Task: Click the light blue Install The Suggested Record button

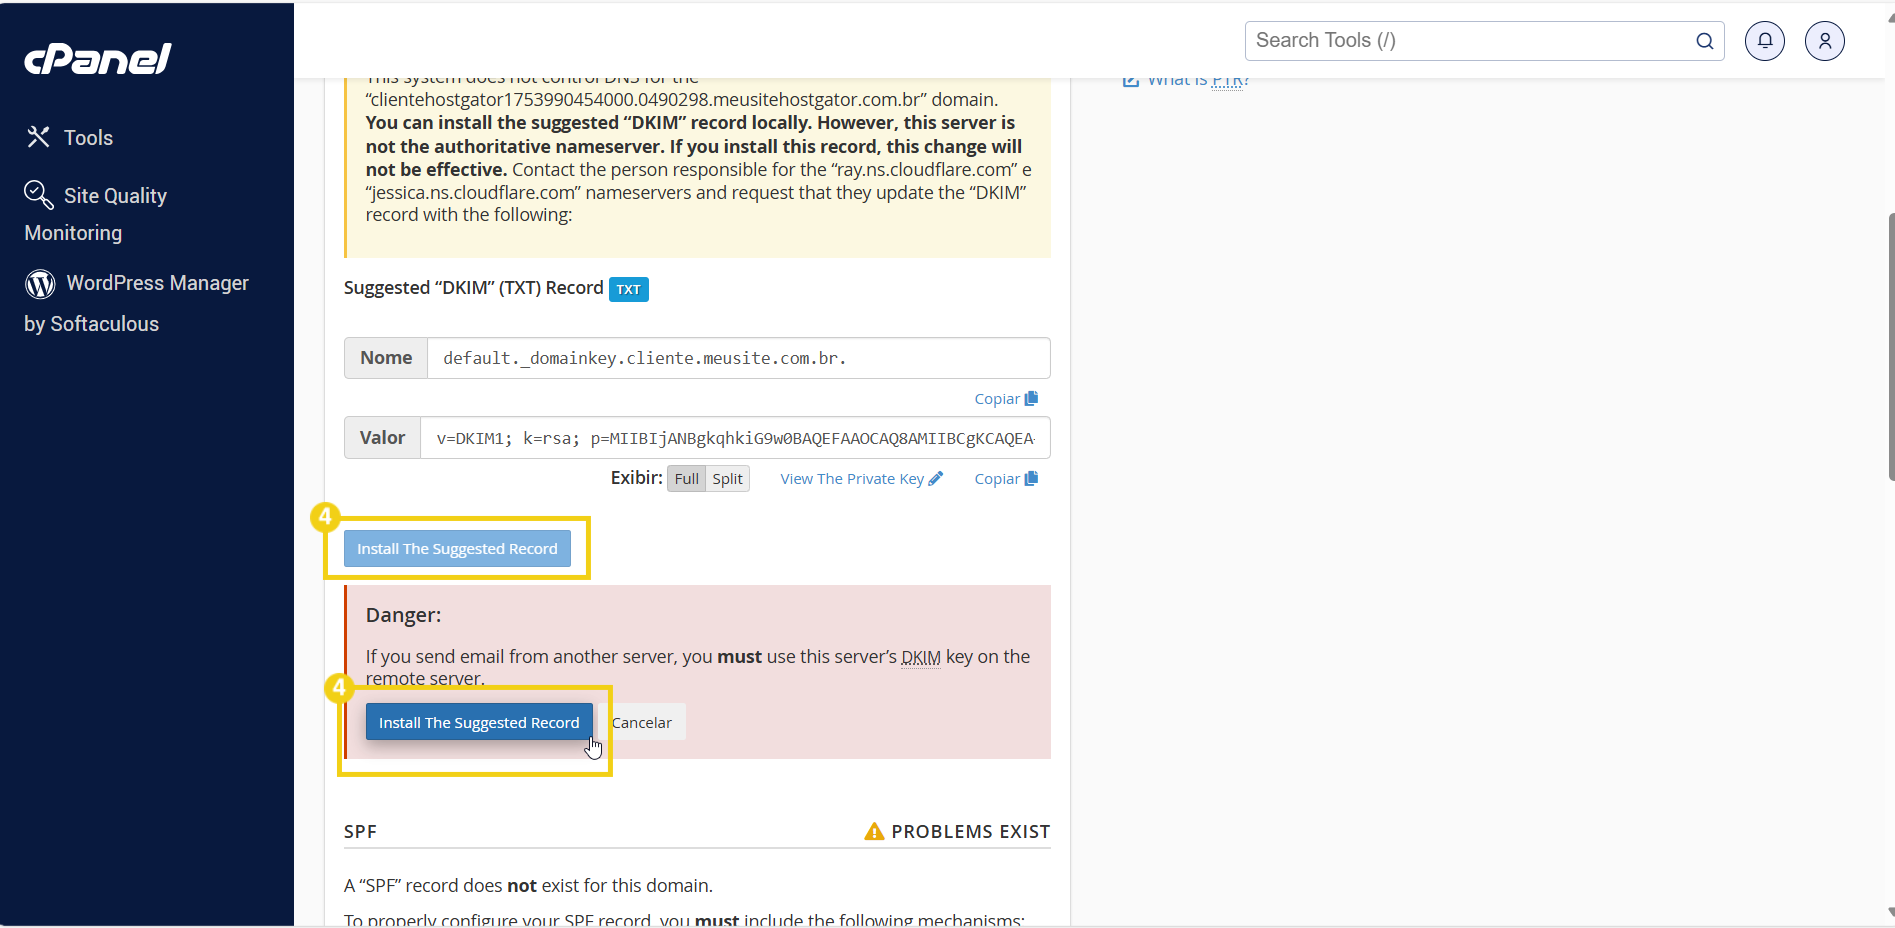Action: pos(457,549)
